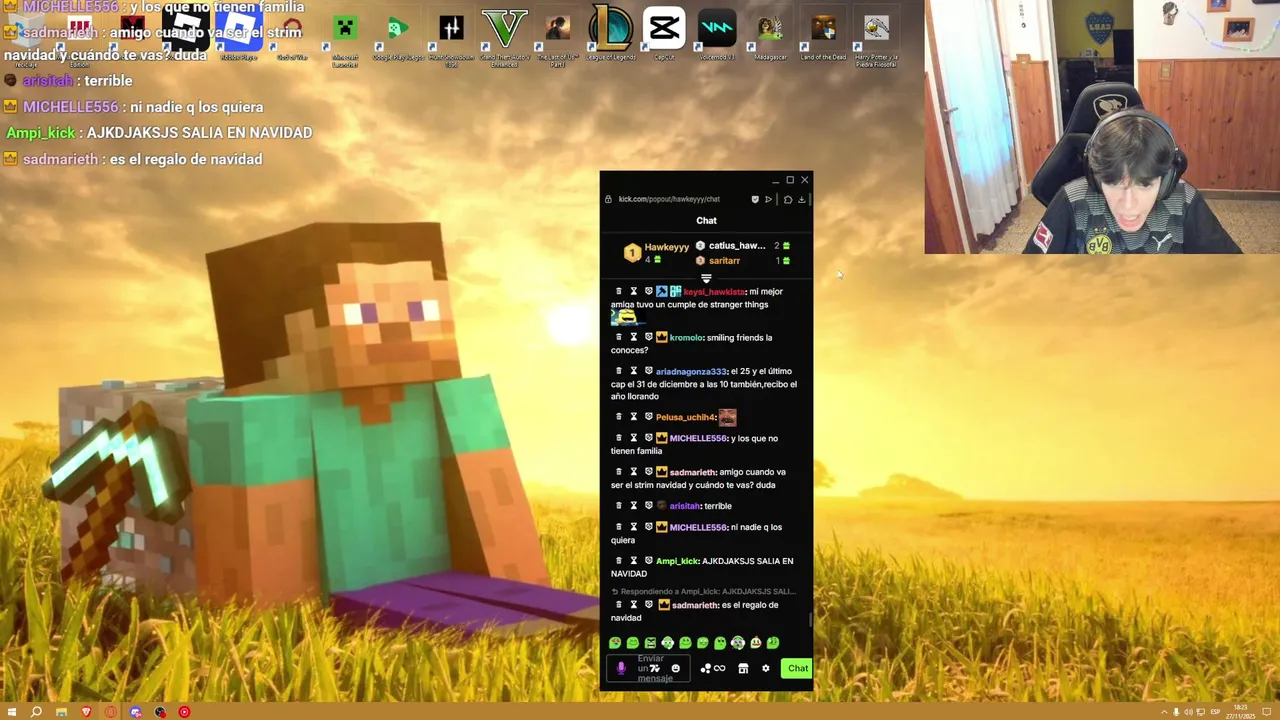1280x720 pixels.
Task: Timeout Ampi_kick with the hourglass icon
Action: (x=633, y=560)
